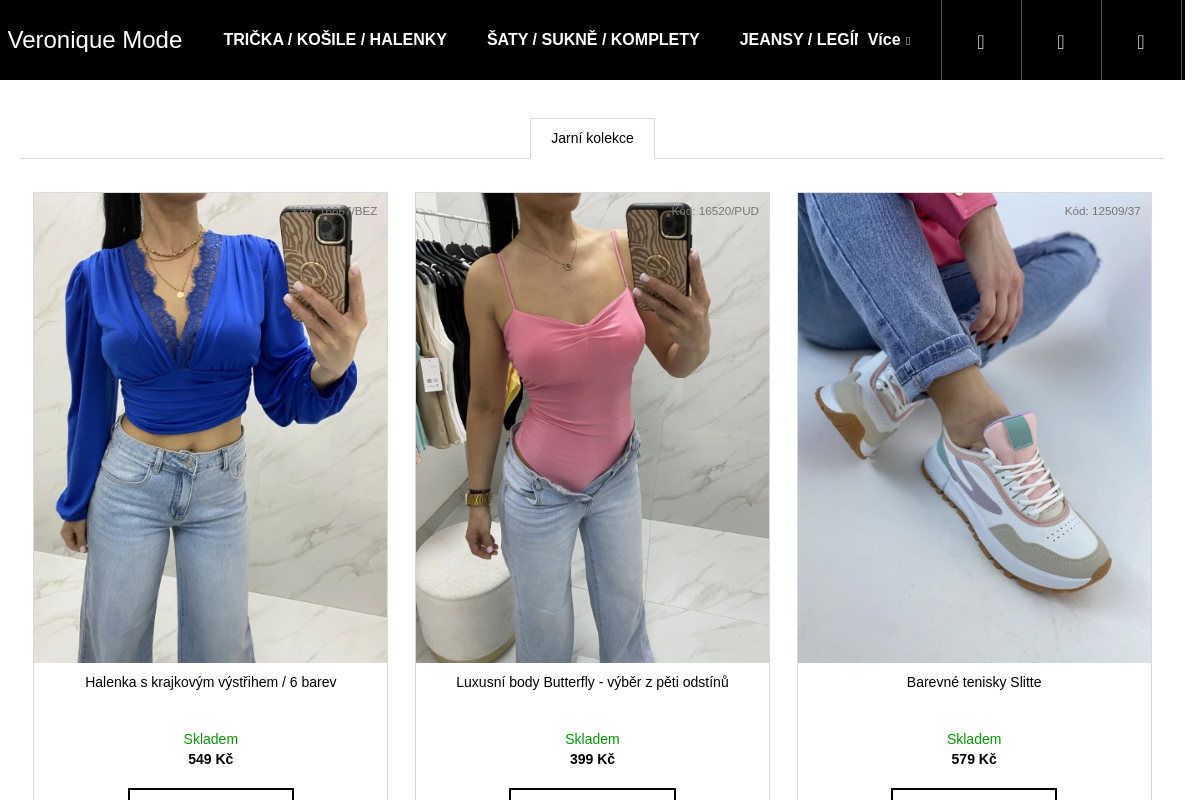This screenshot has width=1200, height=800.
Task: Click product code 16520/PUD label
Action: (x=715, y=211)
